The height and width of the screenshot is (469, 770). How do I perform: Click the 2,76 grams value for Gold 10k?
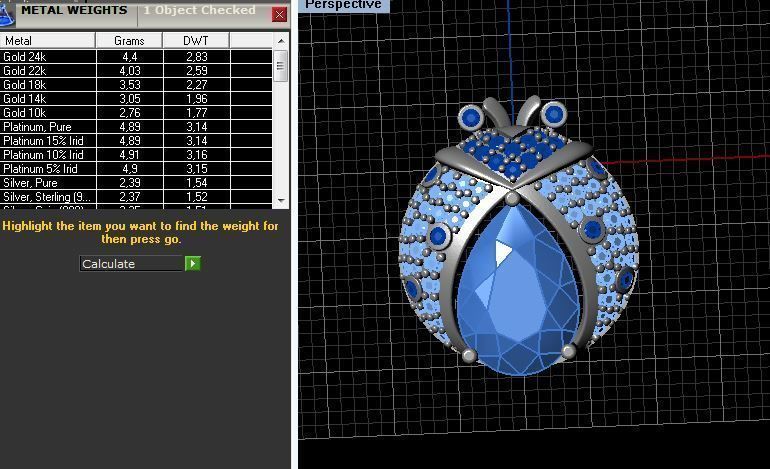[130, 112]
